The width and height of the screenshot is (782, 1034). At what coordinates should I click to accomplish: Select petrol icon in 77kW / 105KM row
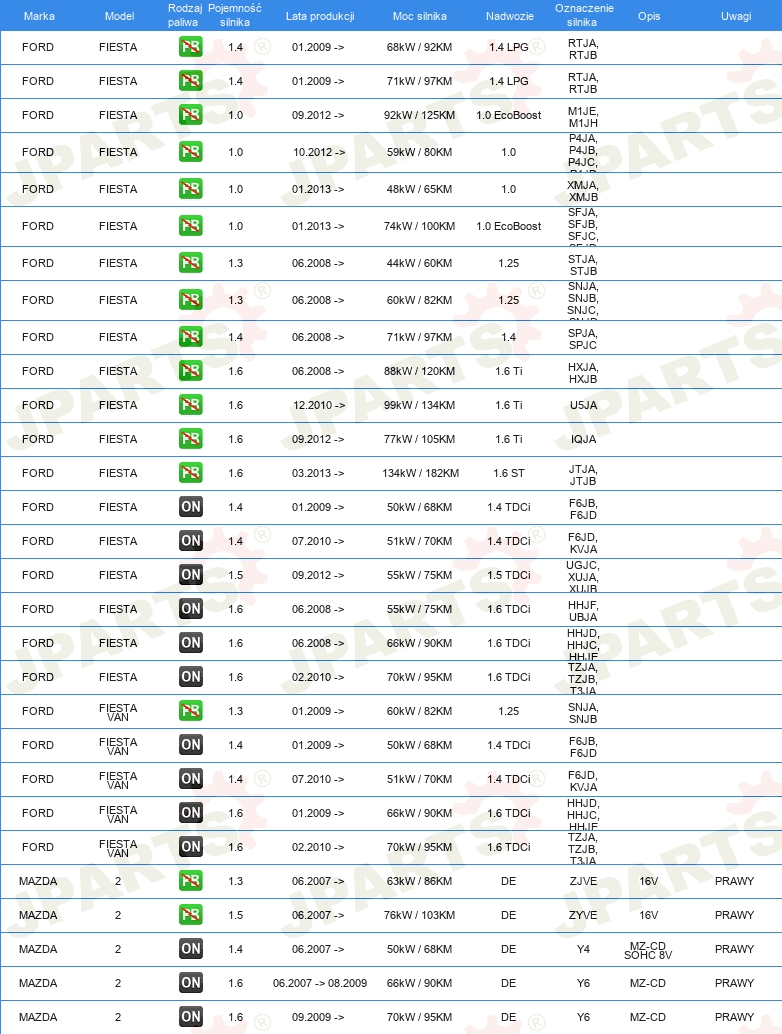pos(191,439)
